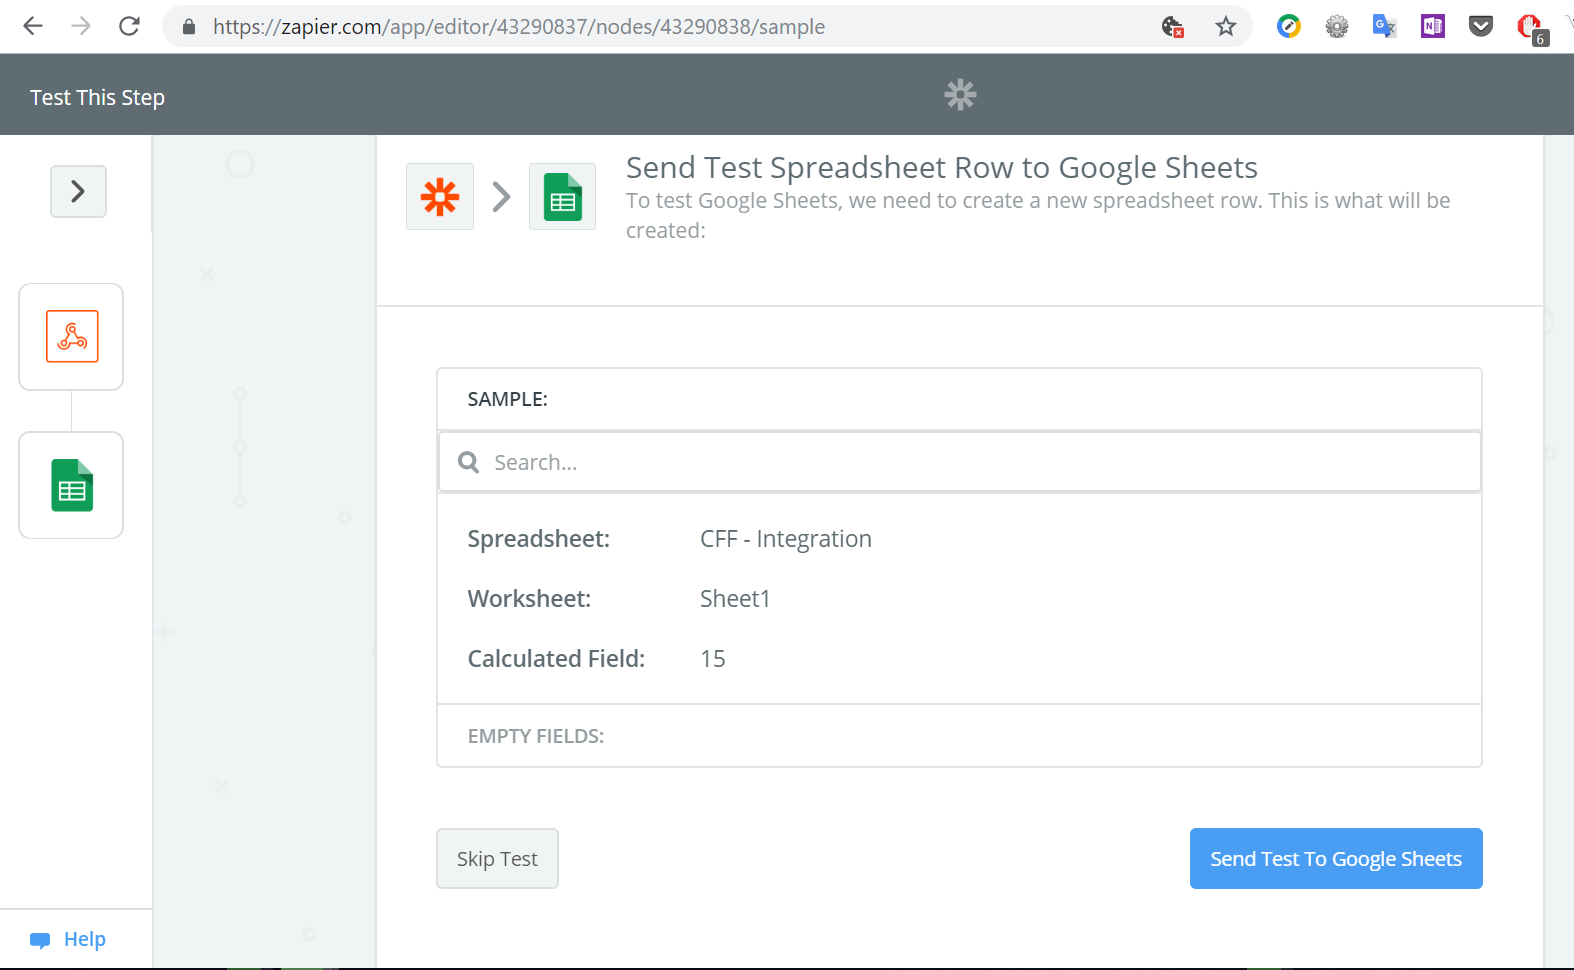Bookmark this page with the star
This screenshot has height=970, width=1574.
1226,27
